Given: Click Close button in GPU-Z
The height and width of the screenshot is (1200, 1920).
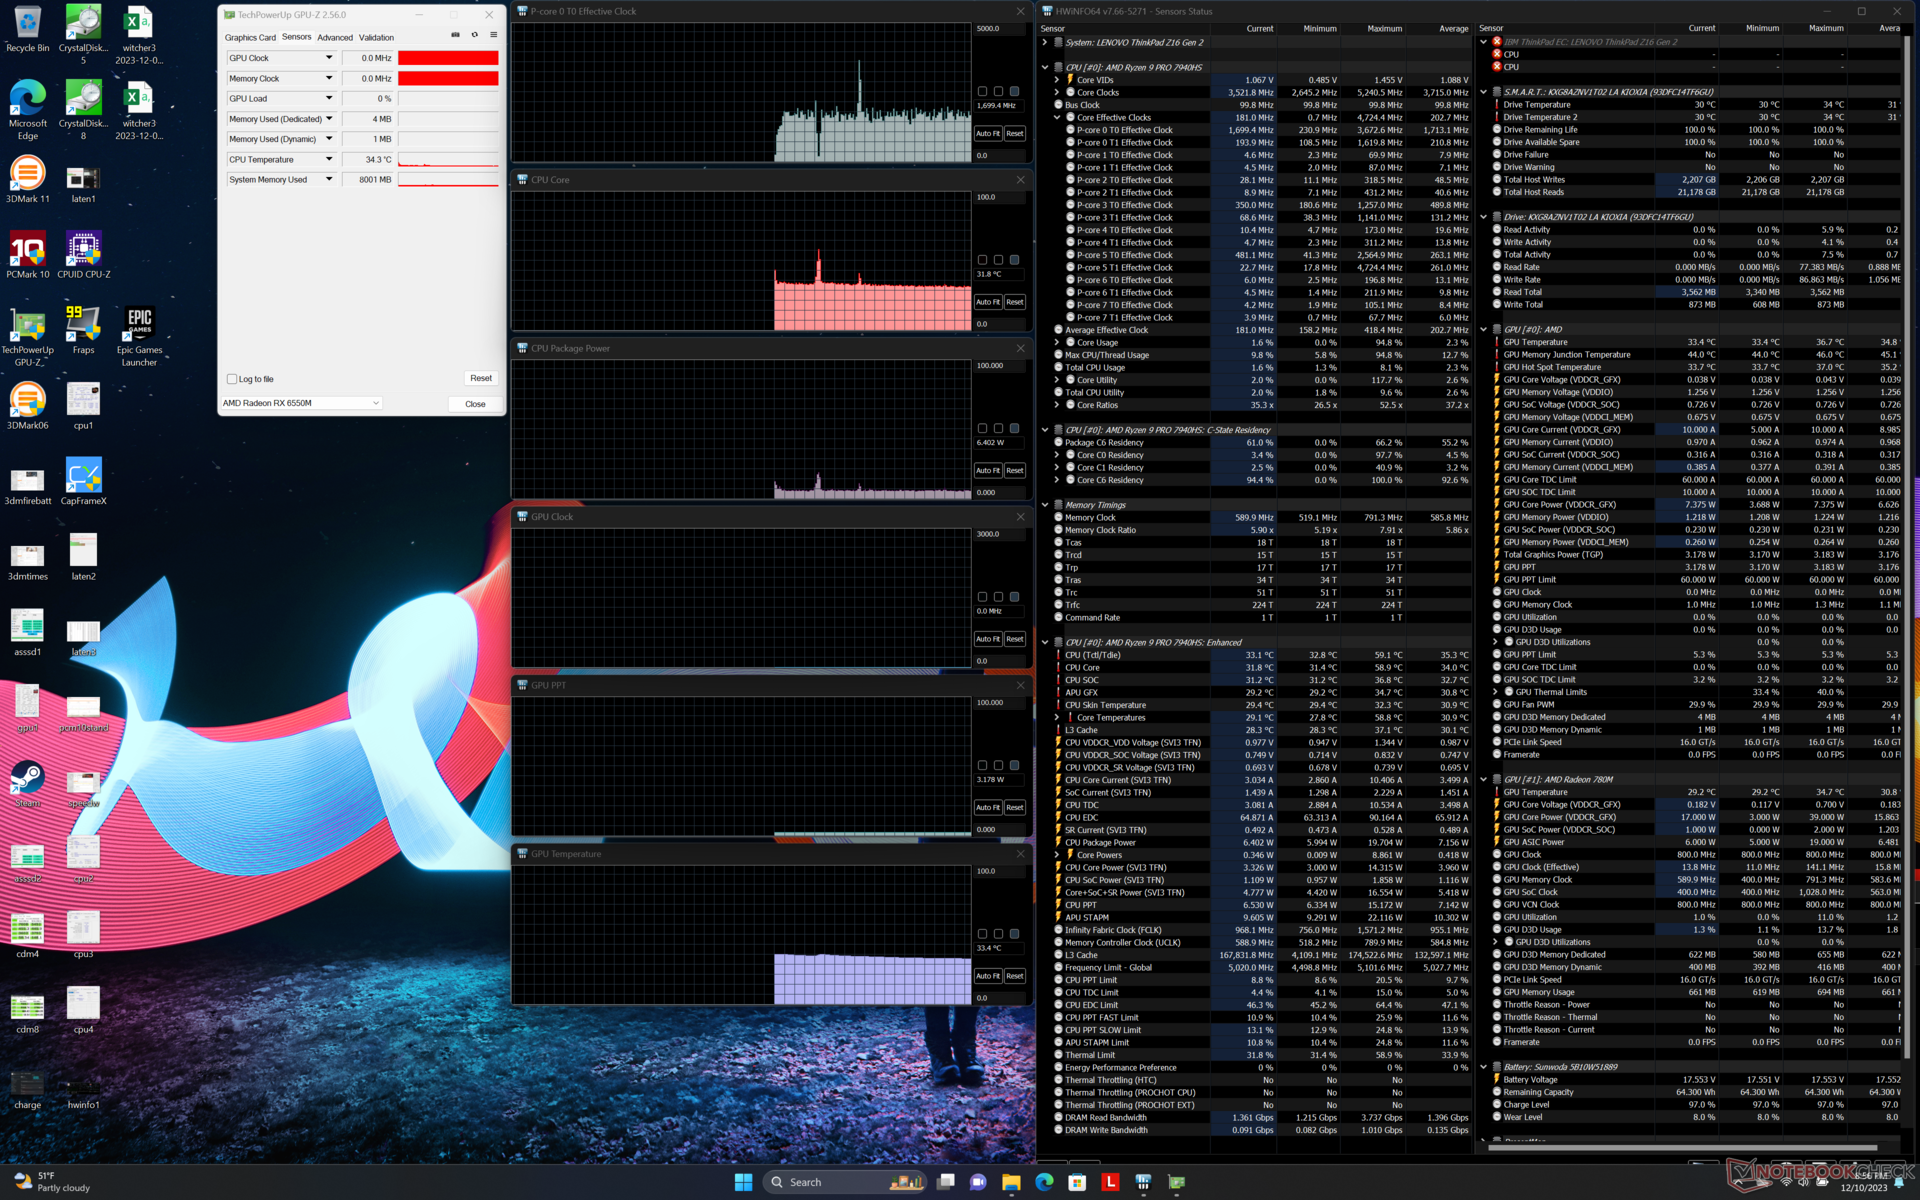Looking at the screenshot, I should 475,404.
